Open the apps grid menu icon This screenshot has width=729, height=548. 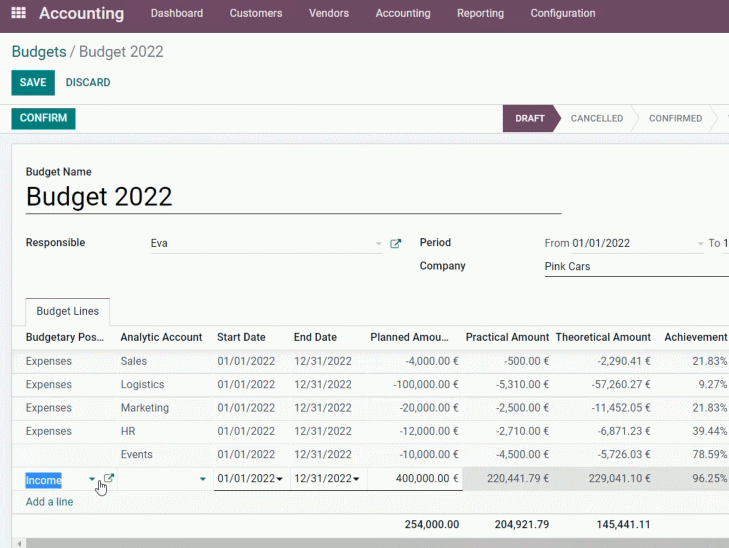[x=18, y=13]
